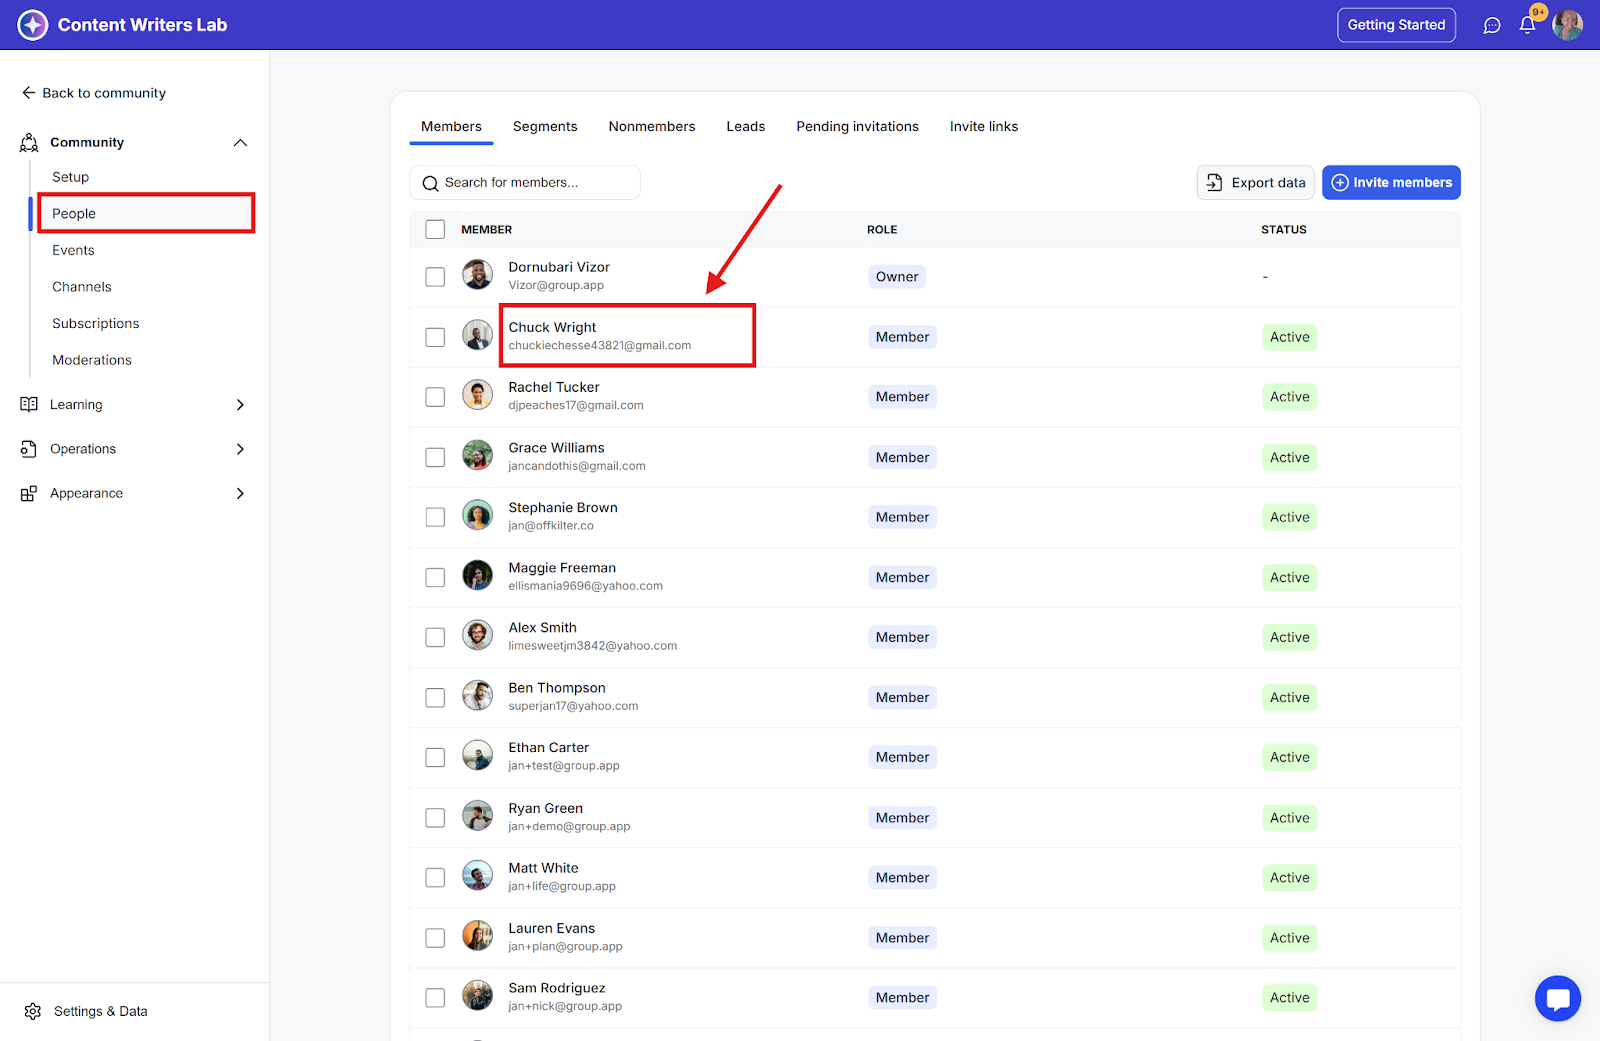Viewport: 1600px width, 1041px height.
Task: Click the plus icon on Invite members
Action: (1340, 183)
